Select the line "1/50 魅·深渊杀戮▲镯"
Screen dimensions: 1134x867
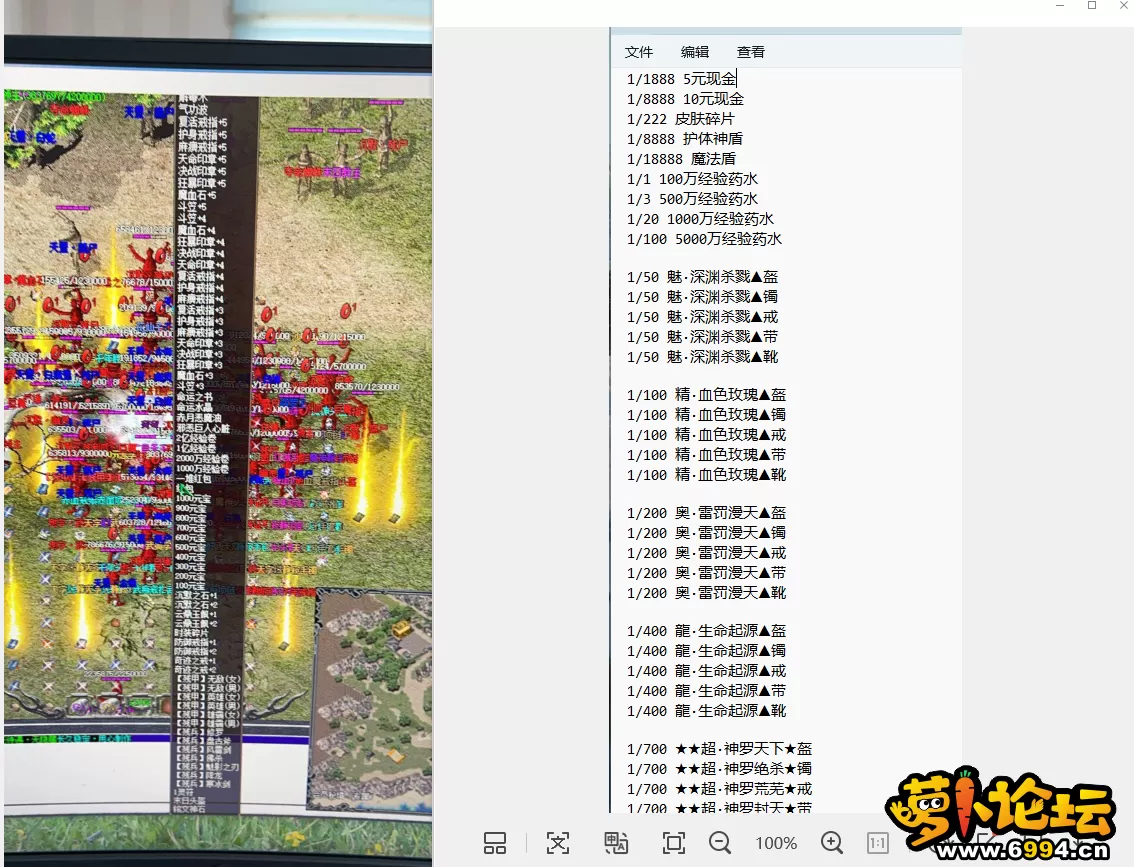702,297
